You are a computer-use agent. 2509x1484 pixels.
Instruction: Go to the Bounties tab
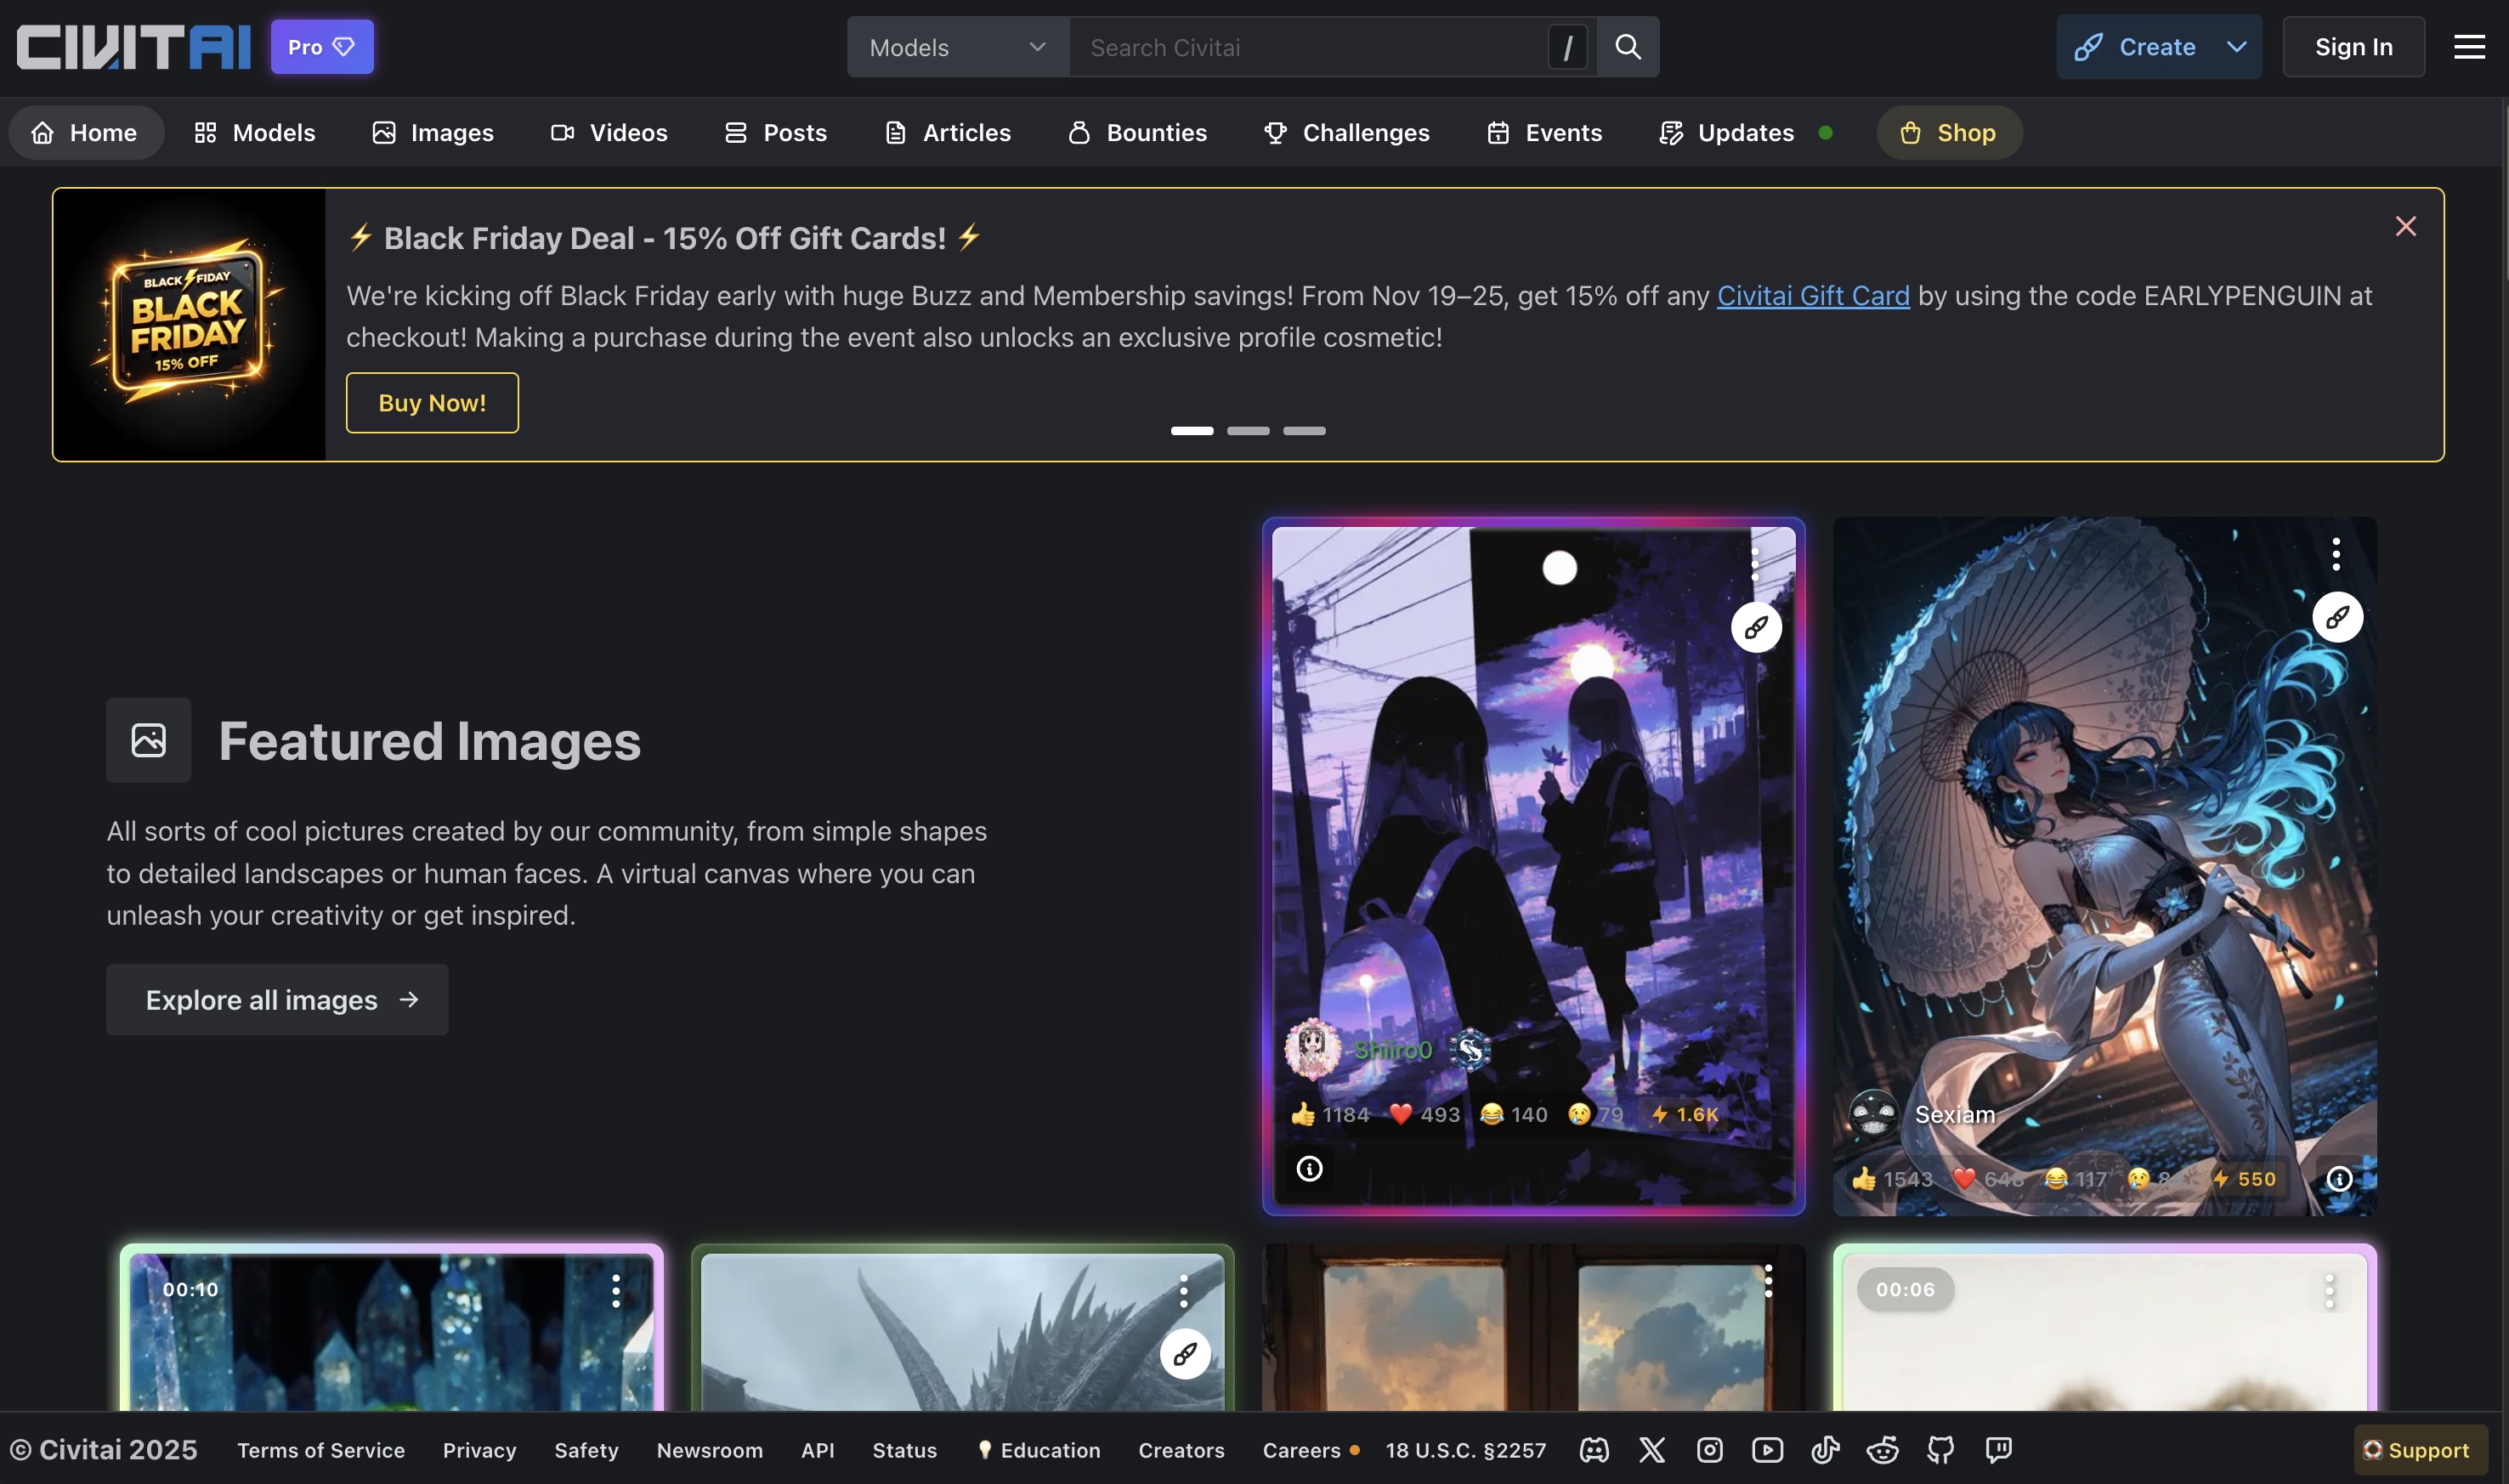click(x=1137, y=133)
